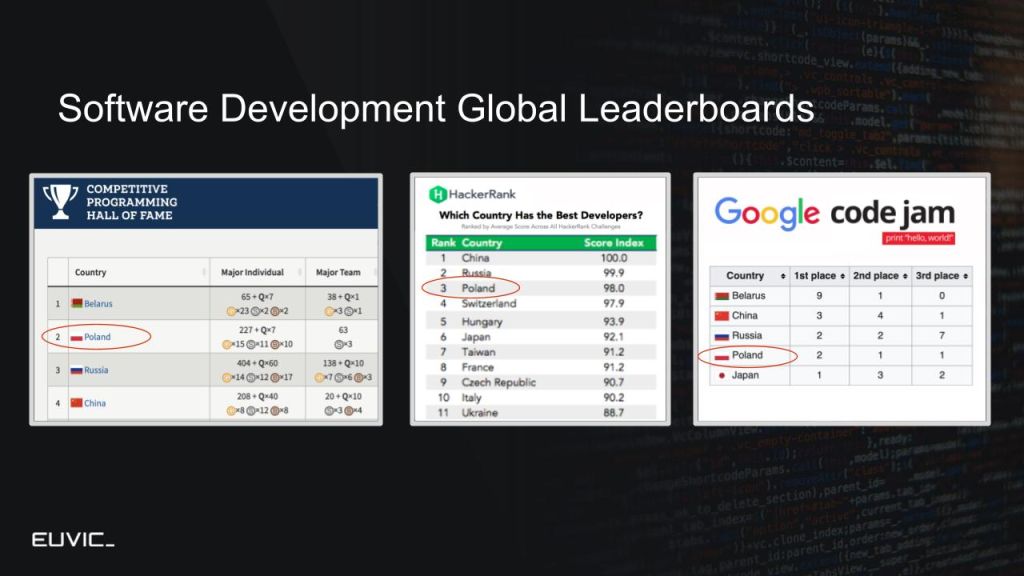
Task: Select Switzerland in HackerRank table
Action: pos(488,304)
